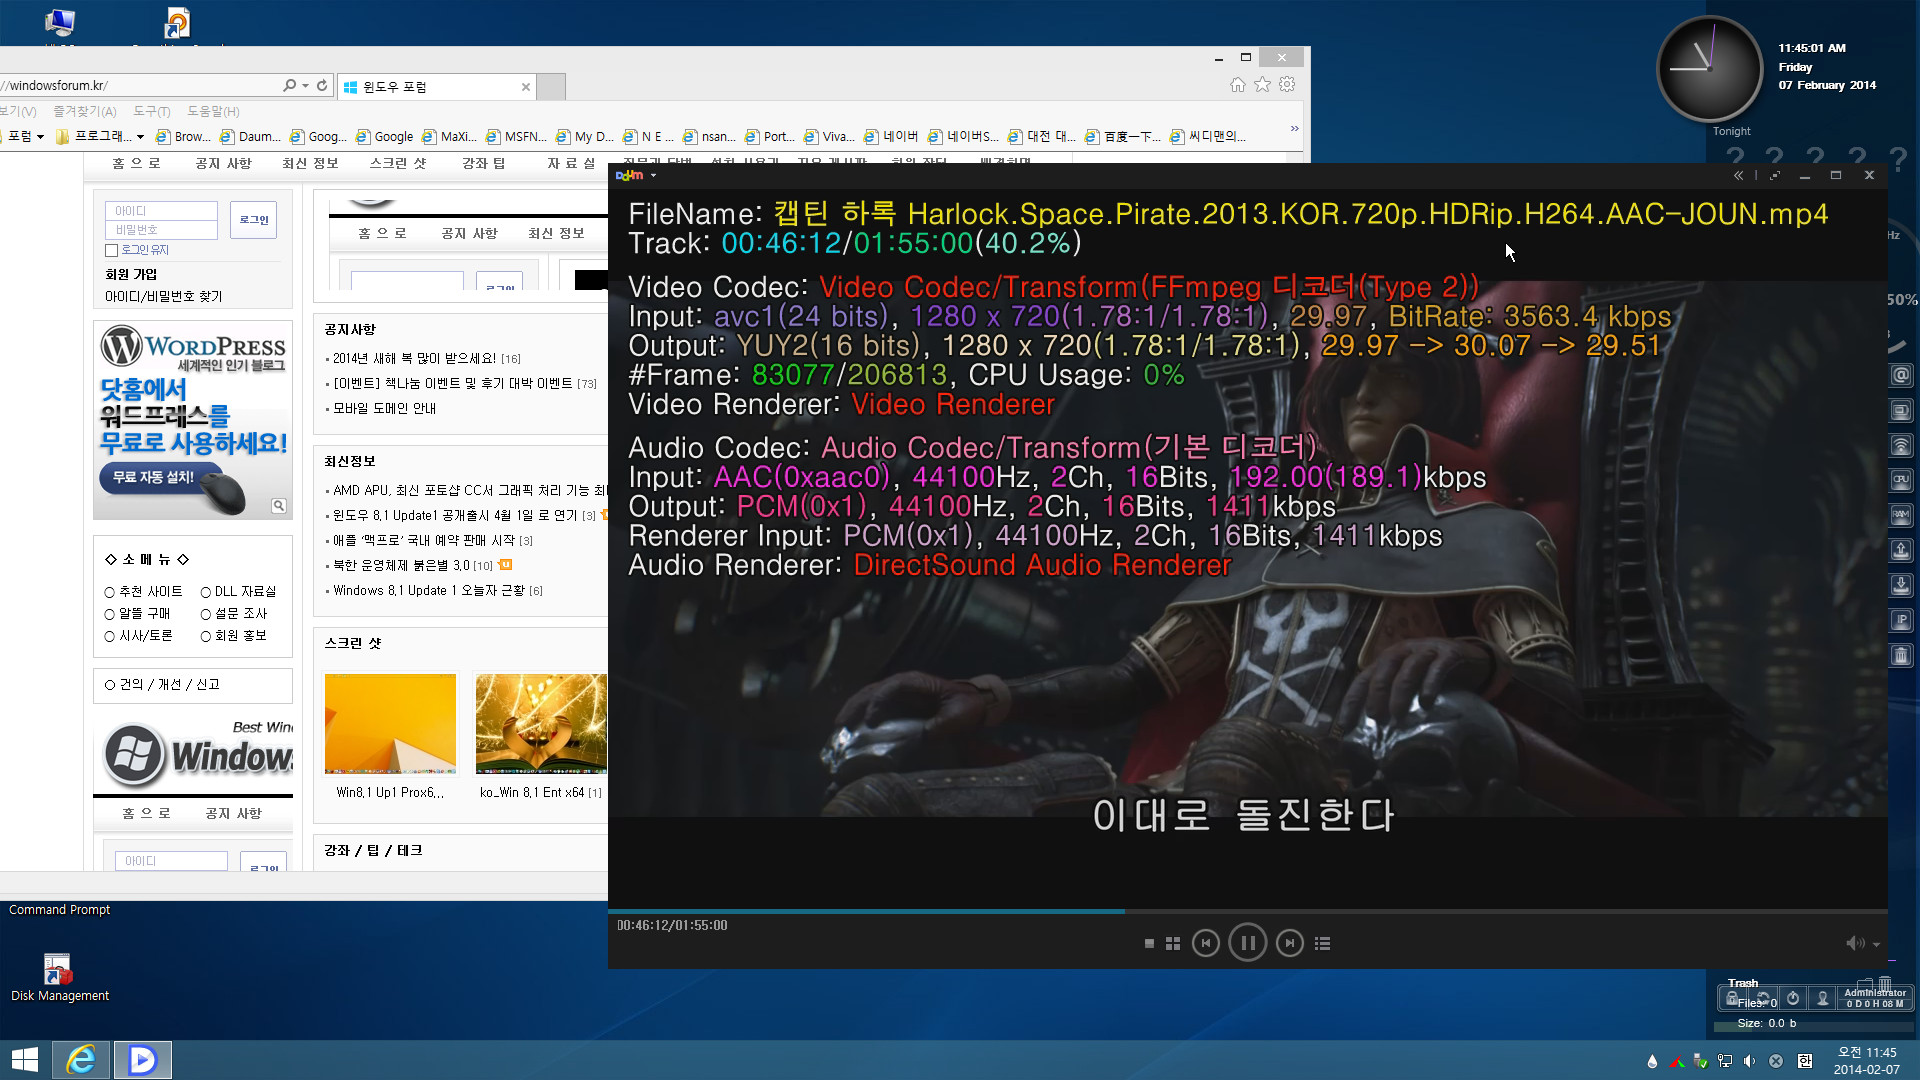Collapse the player side panel with double-chevron
This screenshot has height=1080, width=1920.
1738,175
